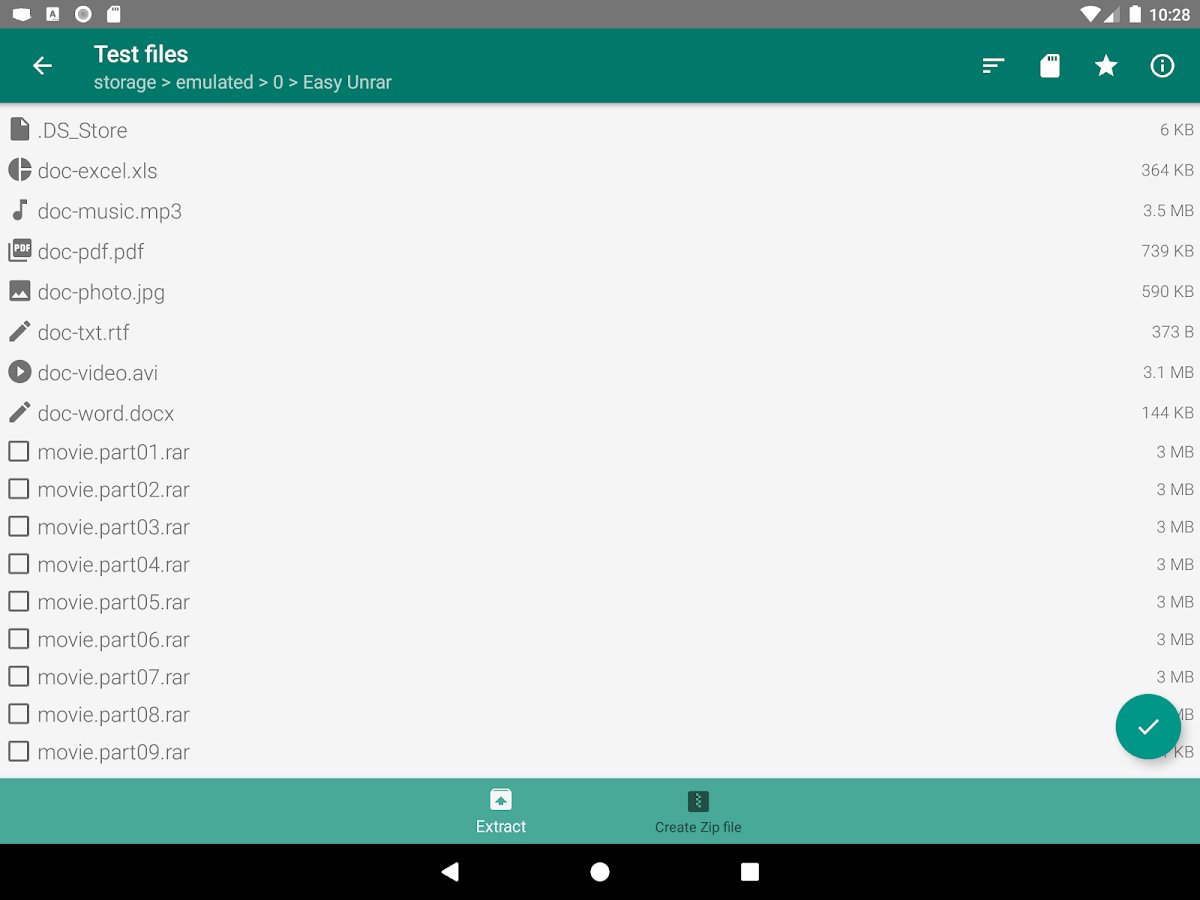This screenshot has height=900, width=1200.
Task: Open the sort options icon
Action: pos(993,66)
